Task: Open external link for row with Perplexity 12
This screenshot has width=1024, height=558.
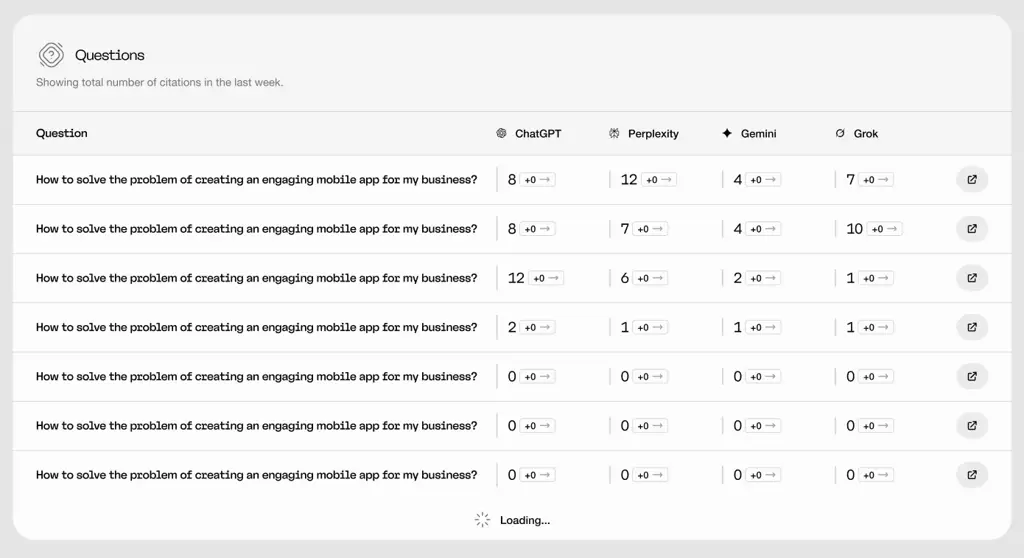Action: (x=972, y=180)
